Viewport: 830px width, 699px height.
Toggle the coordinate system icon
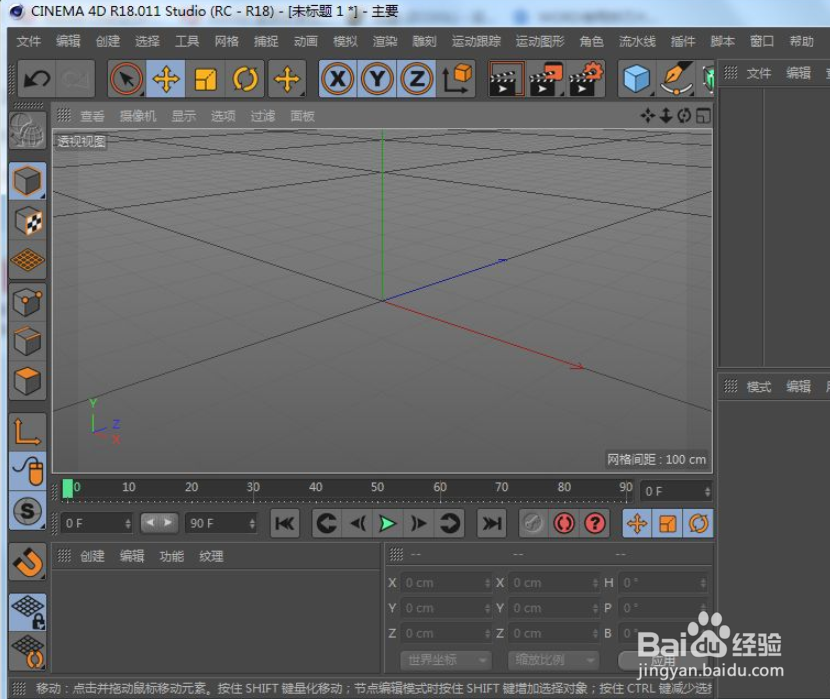(x=456, y=79)
